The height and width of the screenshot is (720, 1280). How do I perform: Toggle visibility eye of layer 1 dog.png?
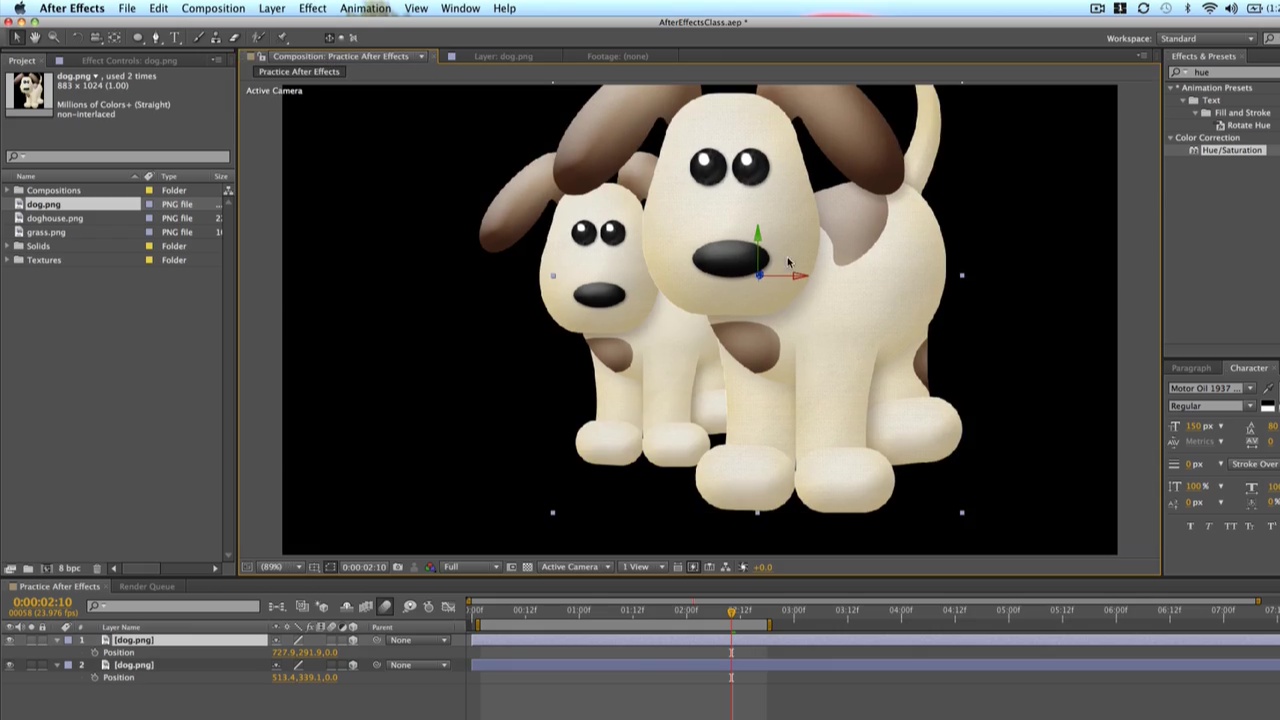[10, 640]
